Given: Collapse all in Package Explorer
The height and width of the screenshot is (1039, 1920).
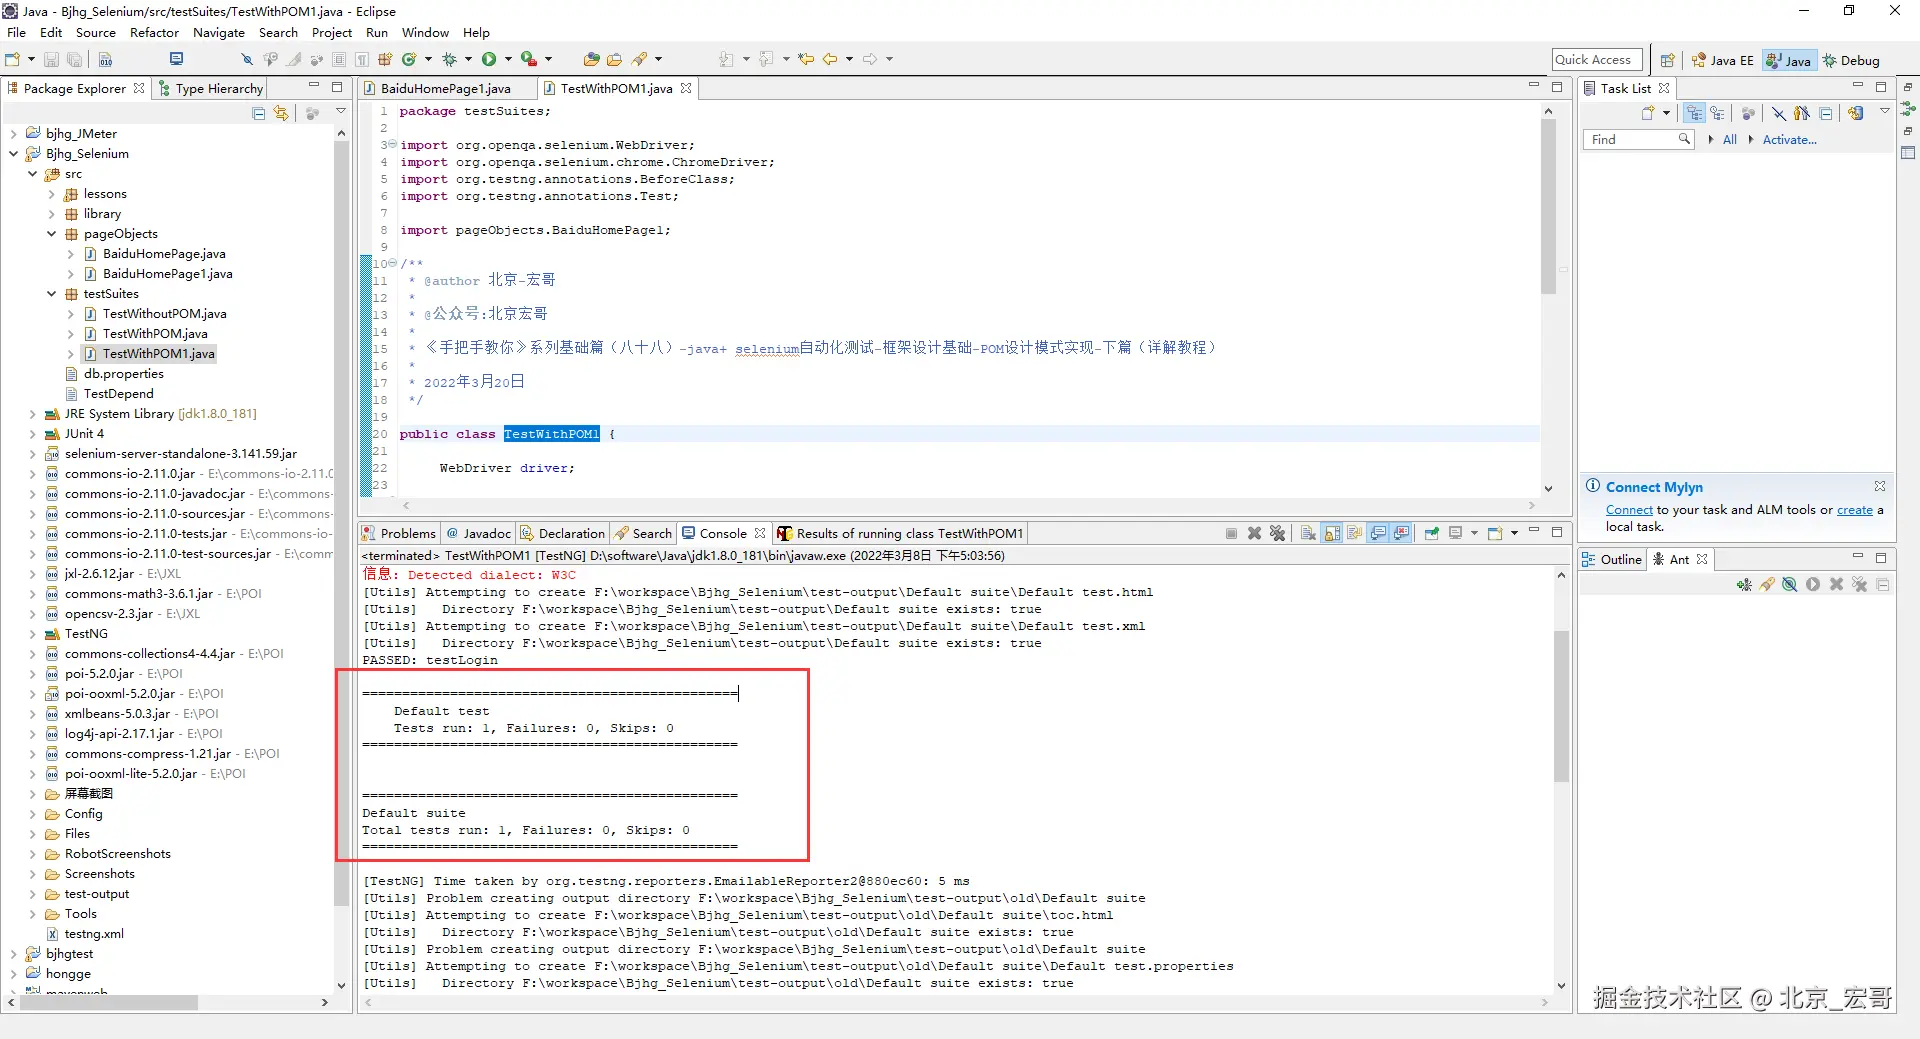Looking at the screenshot, I should pos(259,113).
